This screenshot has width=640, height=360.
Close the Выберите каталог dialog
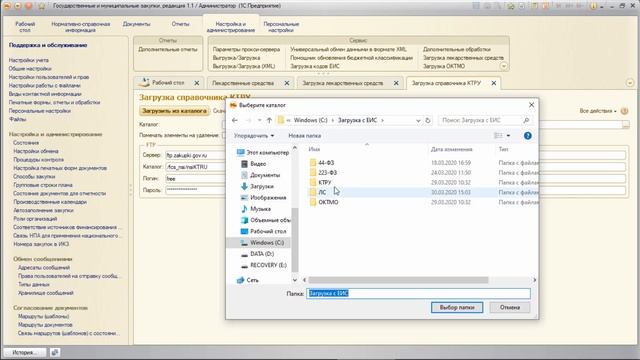(x=531, y=105)
